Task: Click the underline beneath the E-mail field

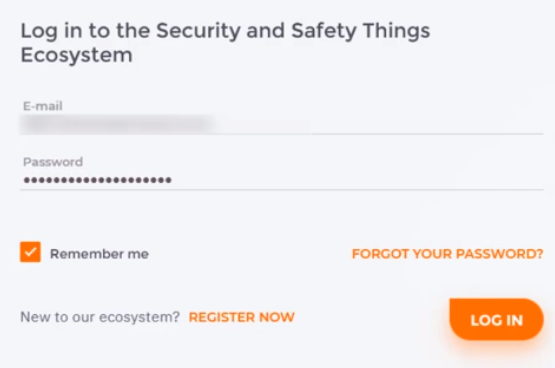Action: (281, 134)
